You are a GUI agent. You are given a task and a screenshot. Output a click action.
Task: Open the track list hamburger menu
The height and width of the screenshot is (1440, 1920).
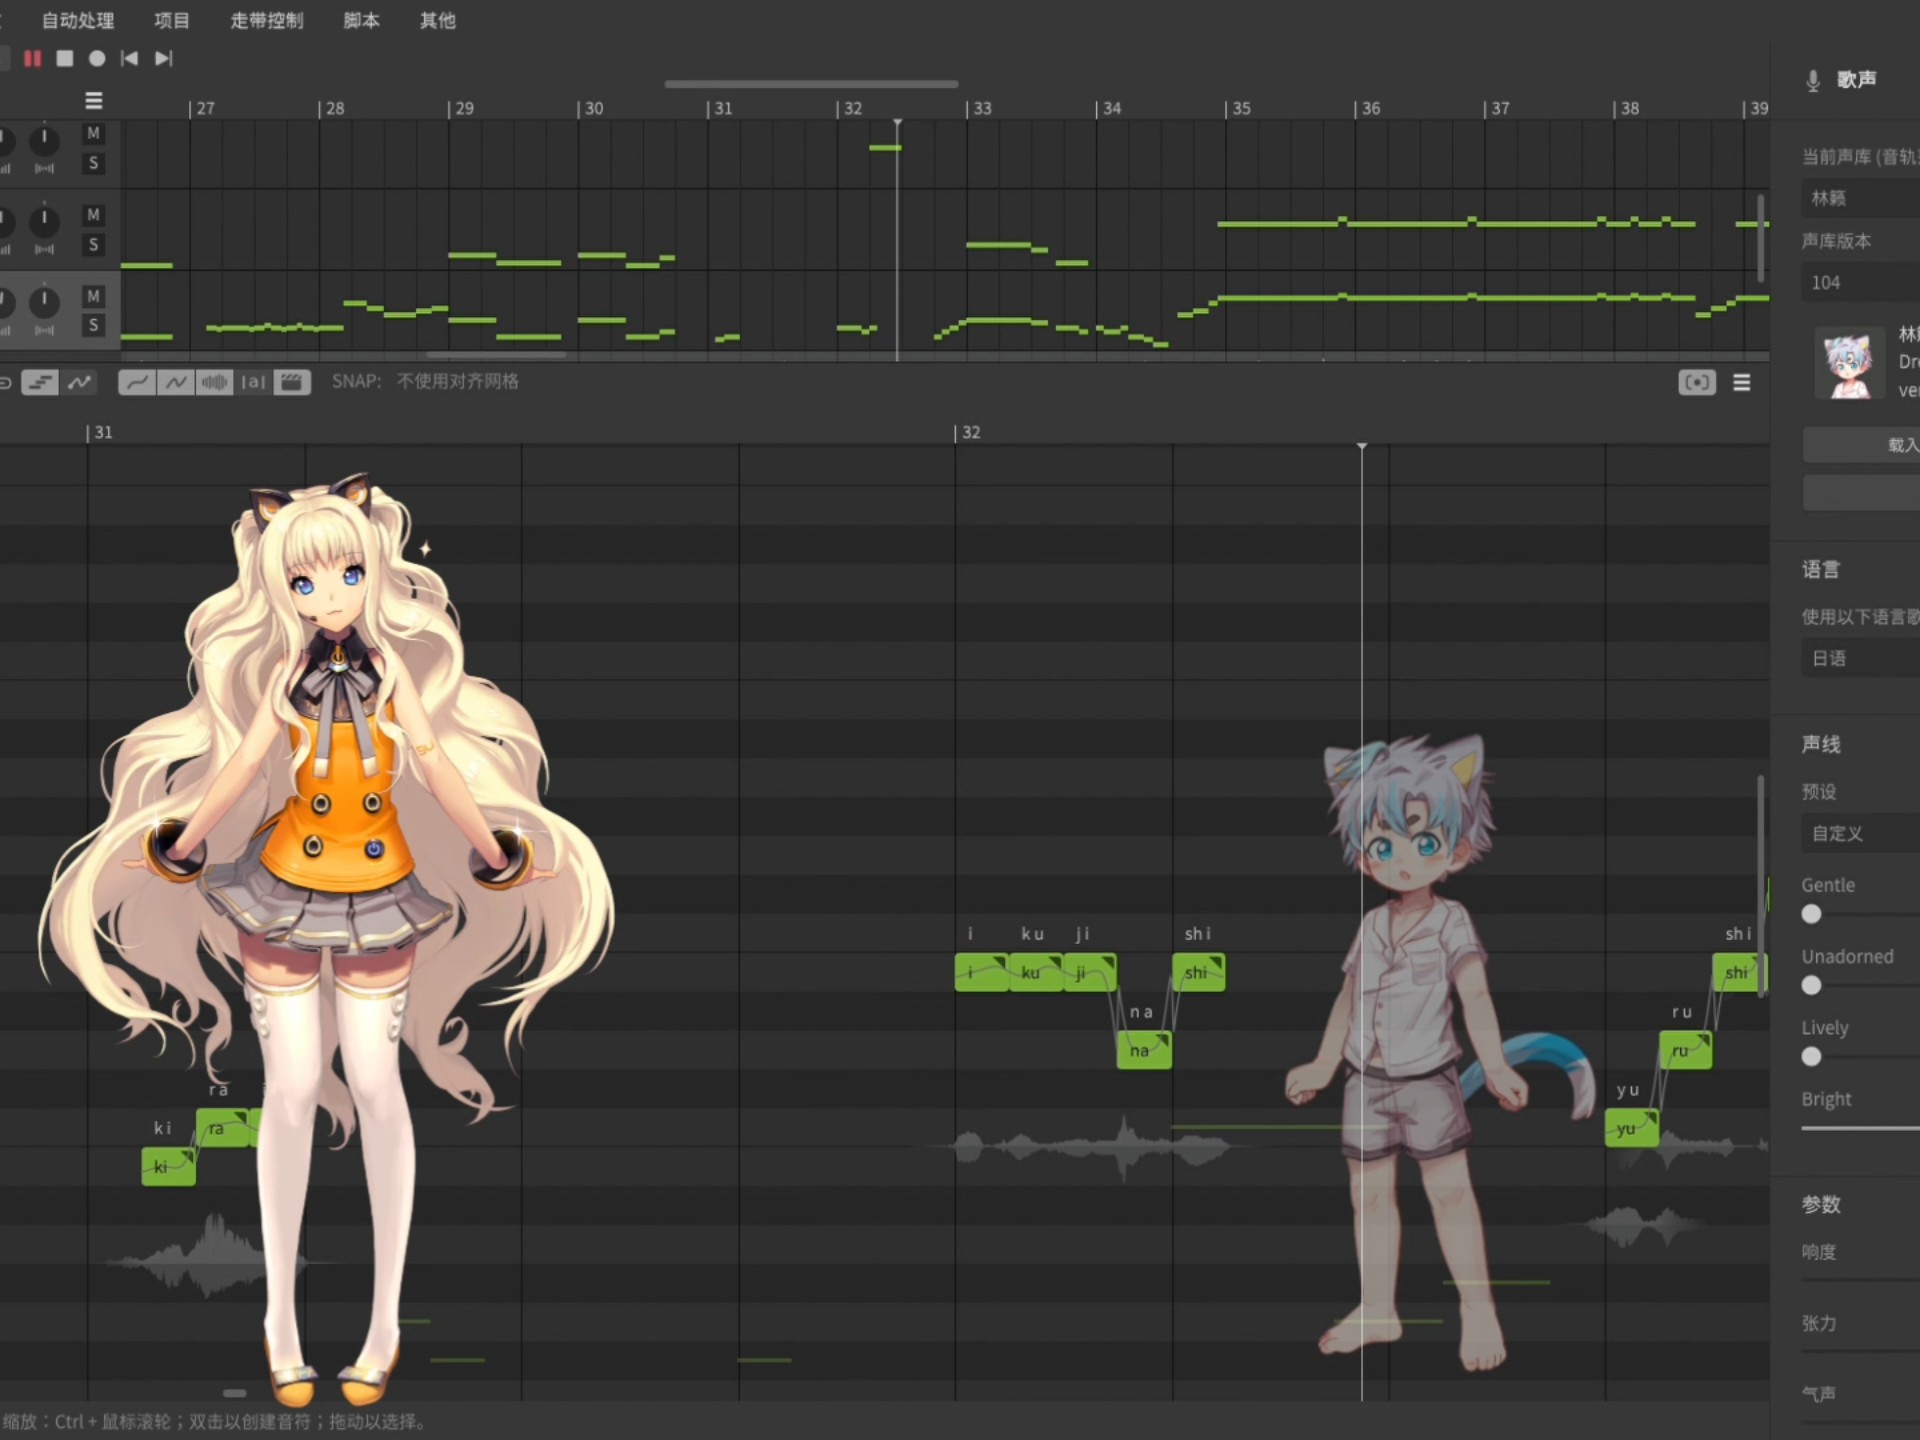click(x=94, y=101)
